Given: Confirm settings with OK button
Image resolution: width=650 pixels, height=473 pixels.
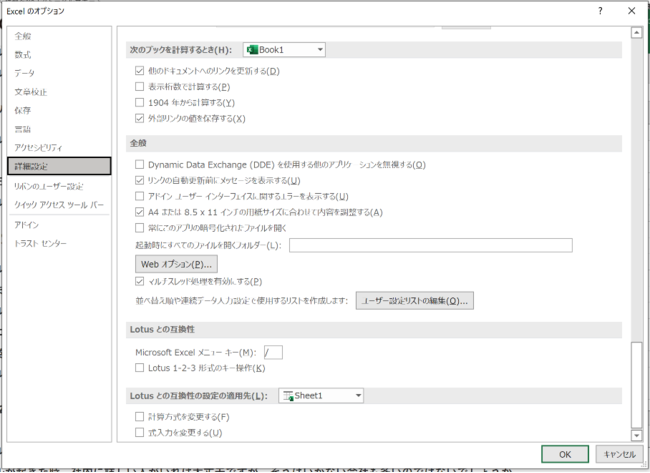Looking at the screenshot, I should tap(565, 454).
